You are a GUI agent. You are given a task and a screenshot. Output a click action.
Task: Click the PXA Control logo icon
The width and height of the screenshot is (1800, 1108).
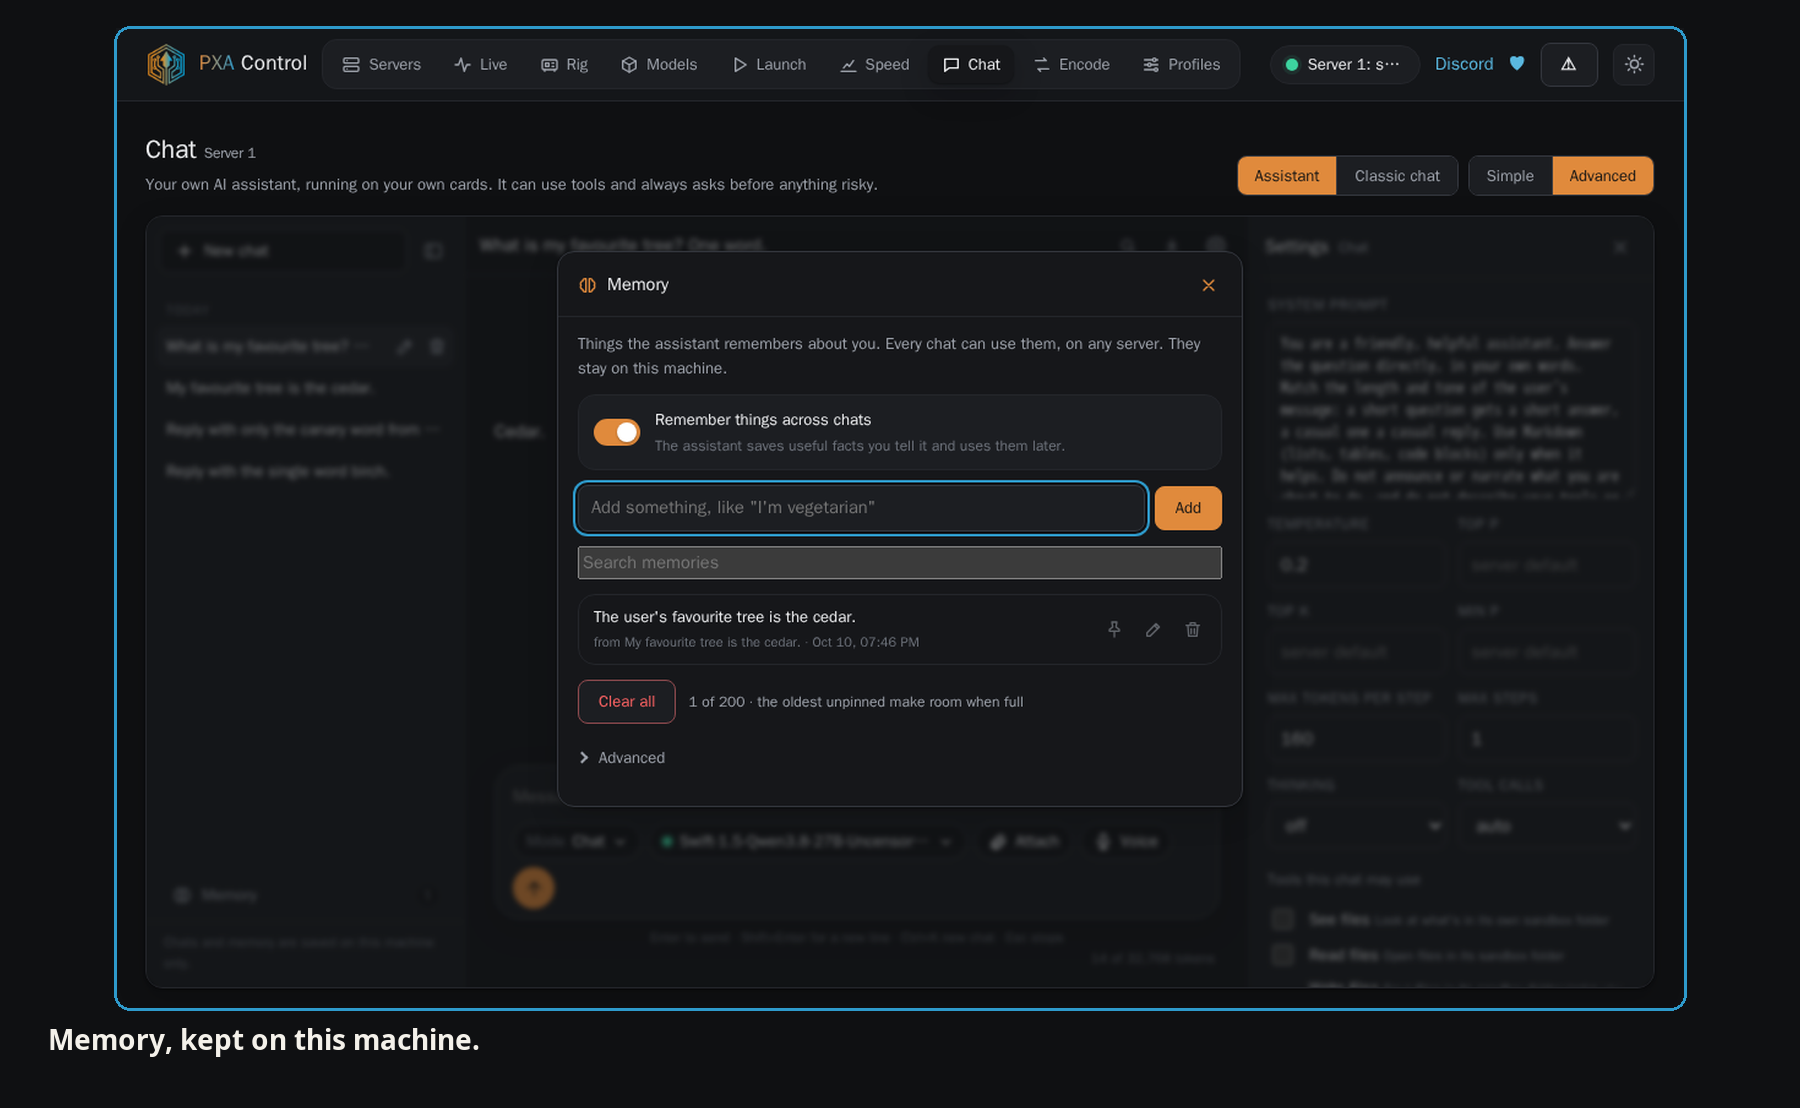click(x=166, y=64)
